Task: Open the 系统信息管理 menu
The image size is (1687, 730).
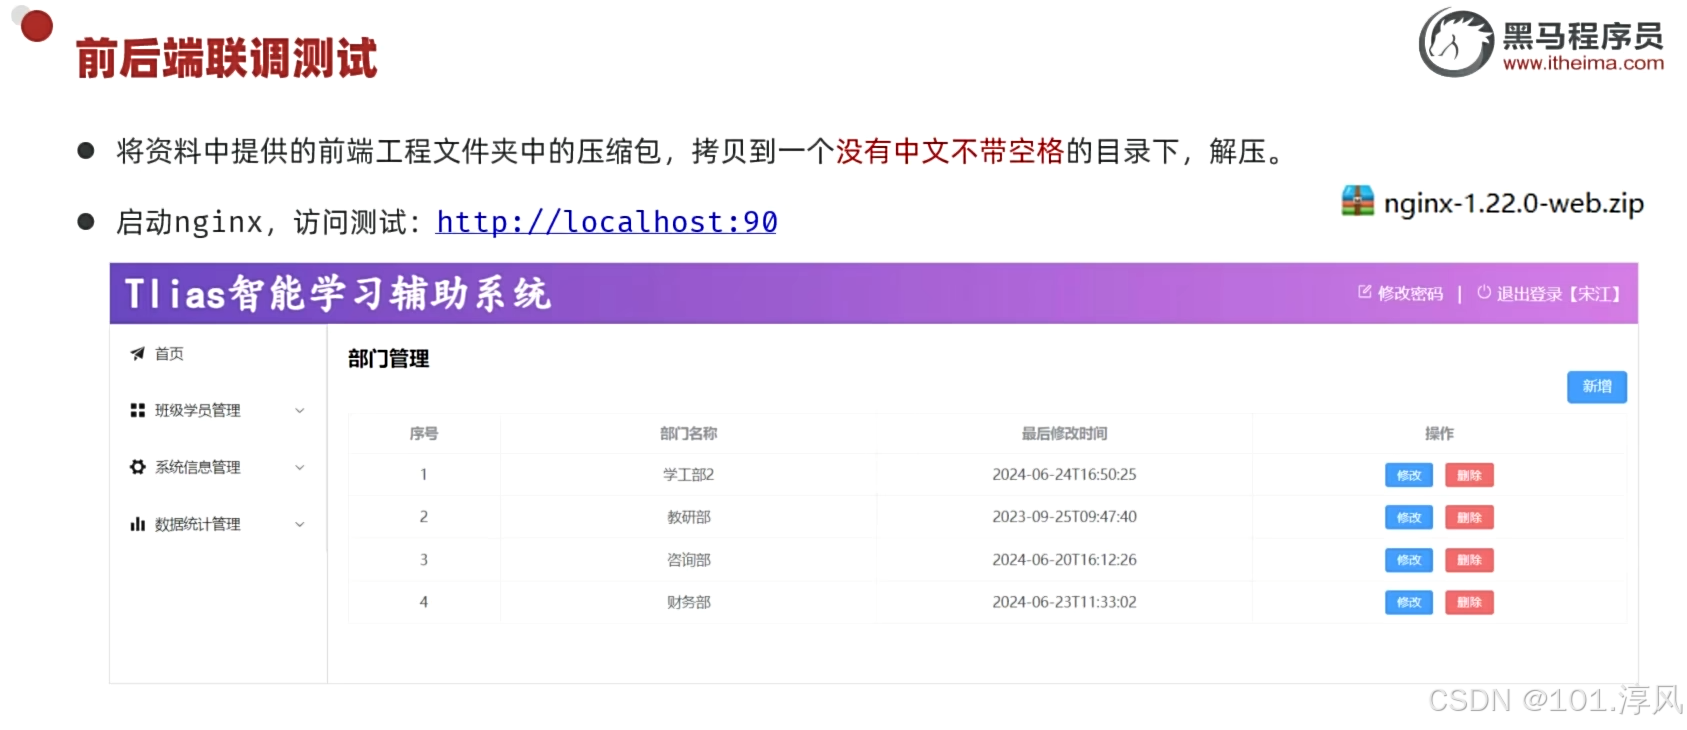Action: click(197, 468)
